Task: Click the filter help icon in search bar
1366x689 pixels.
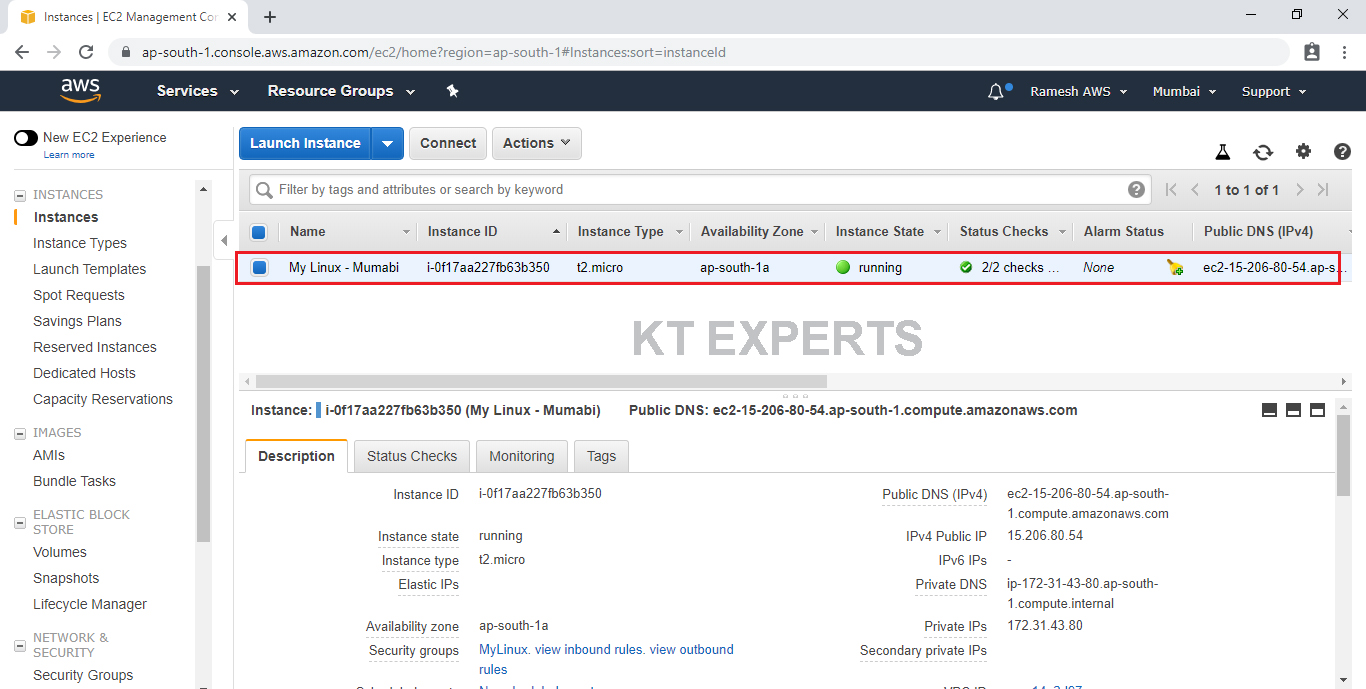Action: [1136, 189]
